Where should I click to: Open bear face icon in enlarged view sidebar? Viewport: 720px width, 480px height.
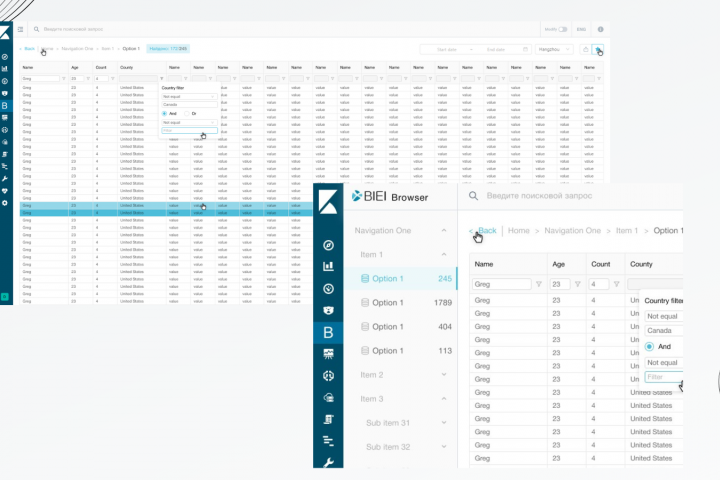[x=328, y=311]
